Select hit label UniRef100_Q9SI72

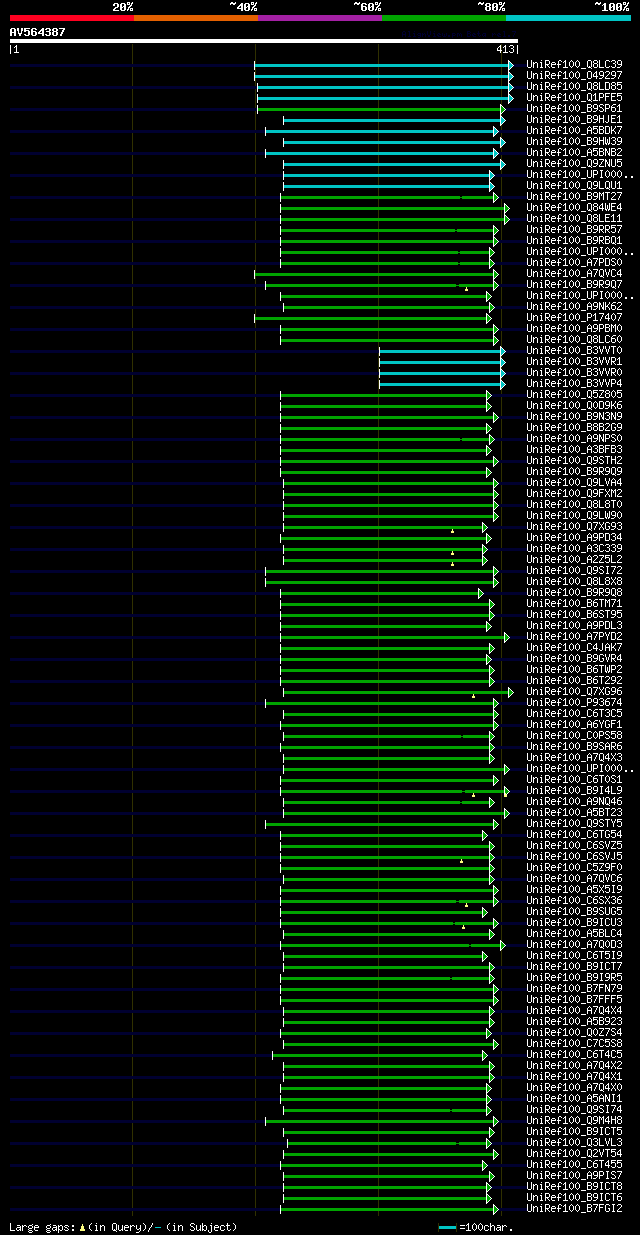575,570
